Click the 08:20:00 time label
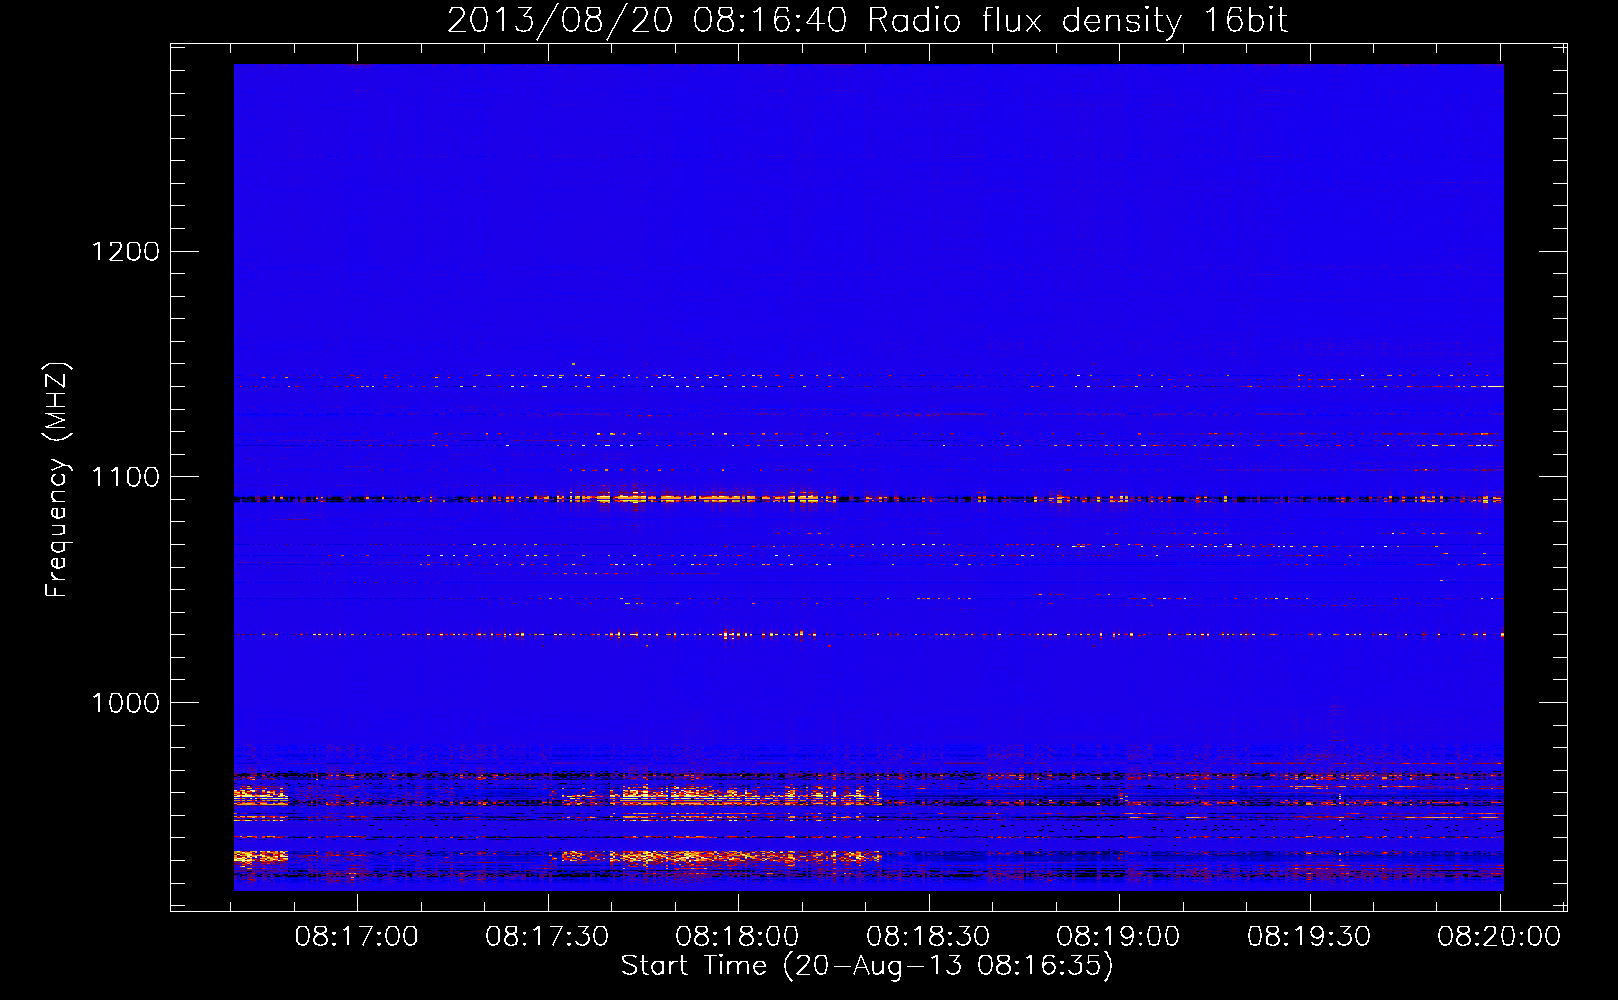 1499,937
